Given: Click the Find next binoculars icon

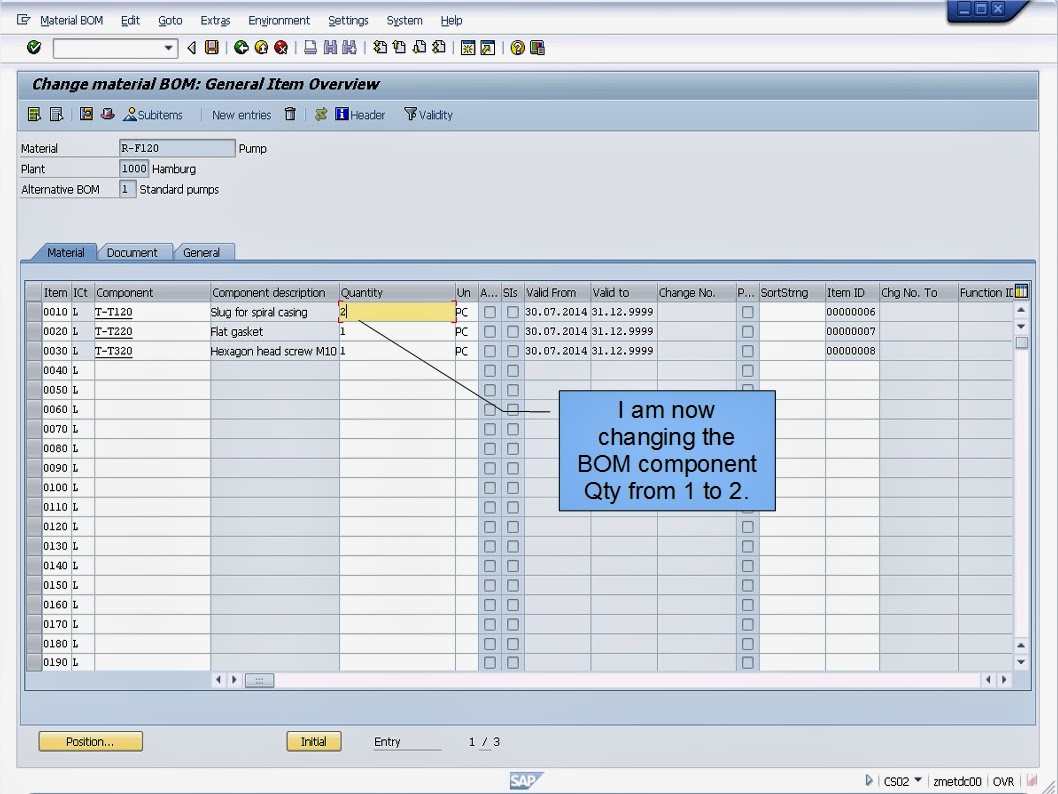Looking at the screenshot, I should [349, 47].
